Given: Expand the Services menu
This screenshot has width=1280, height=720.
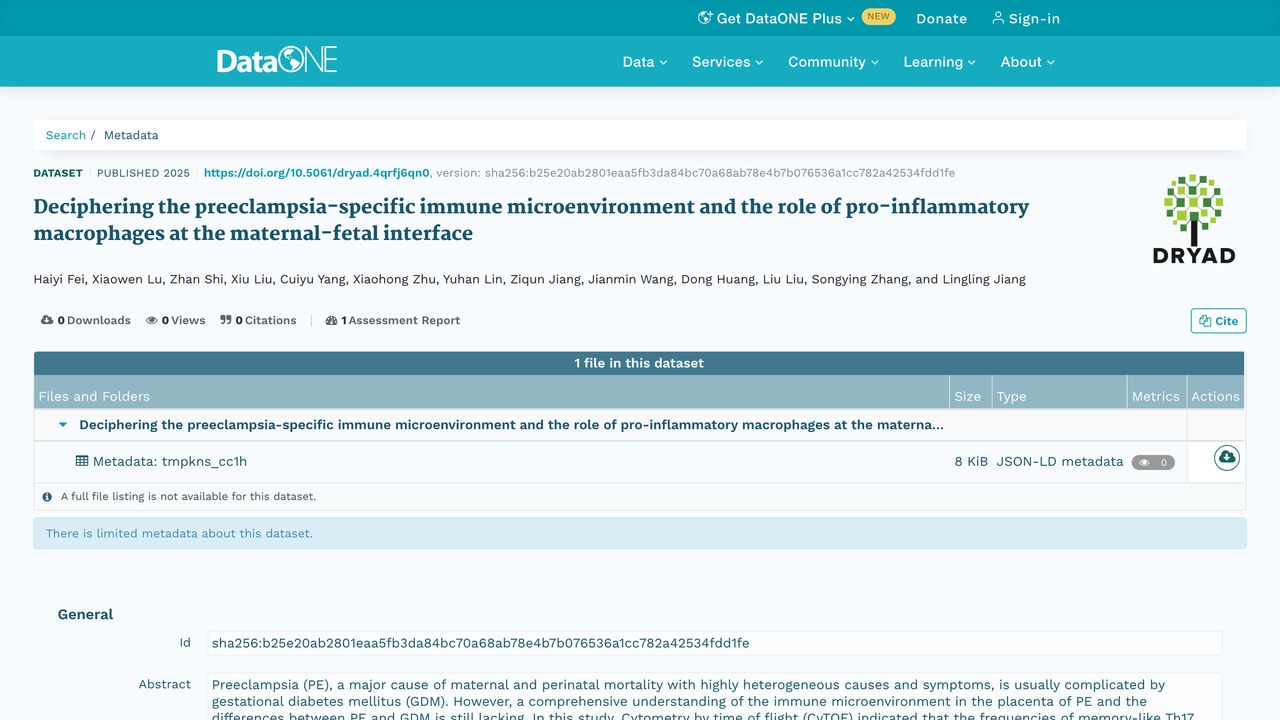Looking at the screenshot, I should [727, 61].
